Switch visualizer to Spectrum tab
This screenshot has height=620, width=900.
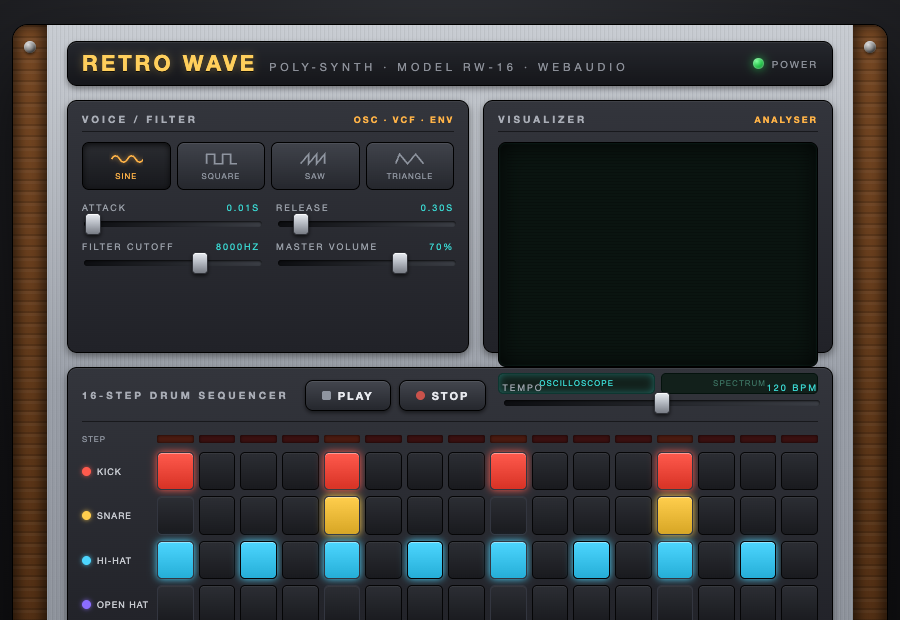coord(739,383)
